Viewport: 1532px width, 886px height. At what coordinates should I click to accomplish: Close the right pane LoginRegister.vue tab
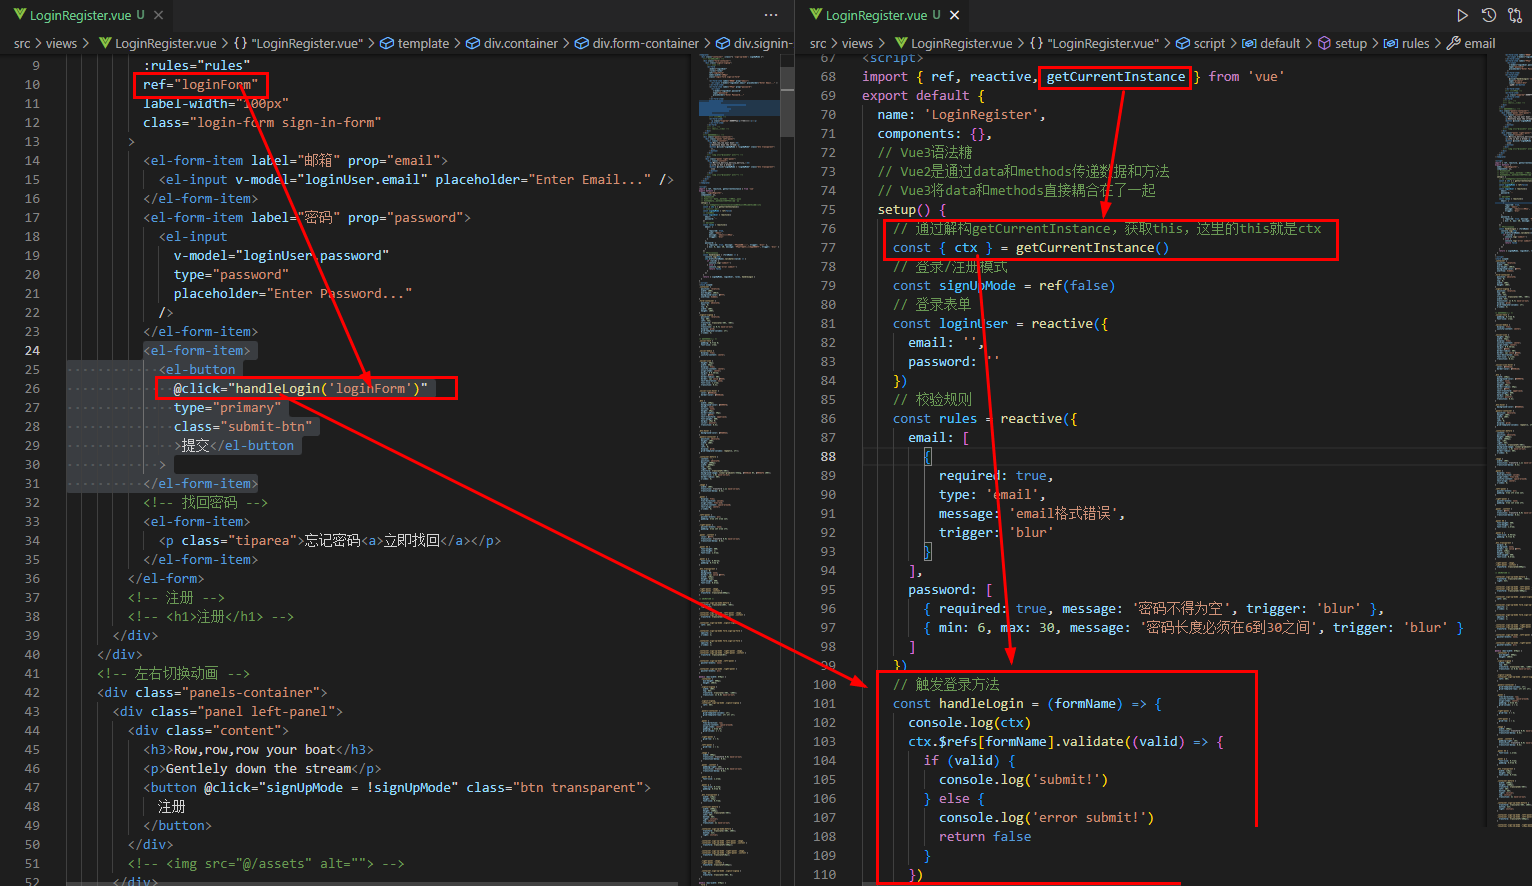click(954, 15)
